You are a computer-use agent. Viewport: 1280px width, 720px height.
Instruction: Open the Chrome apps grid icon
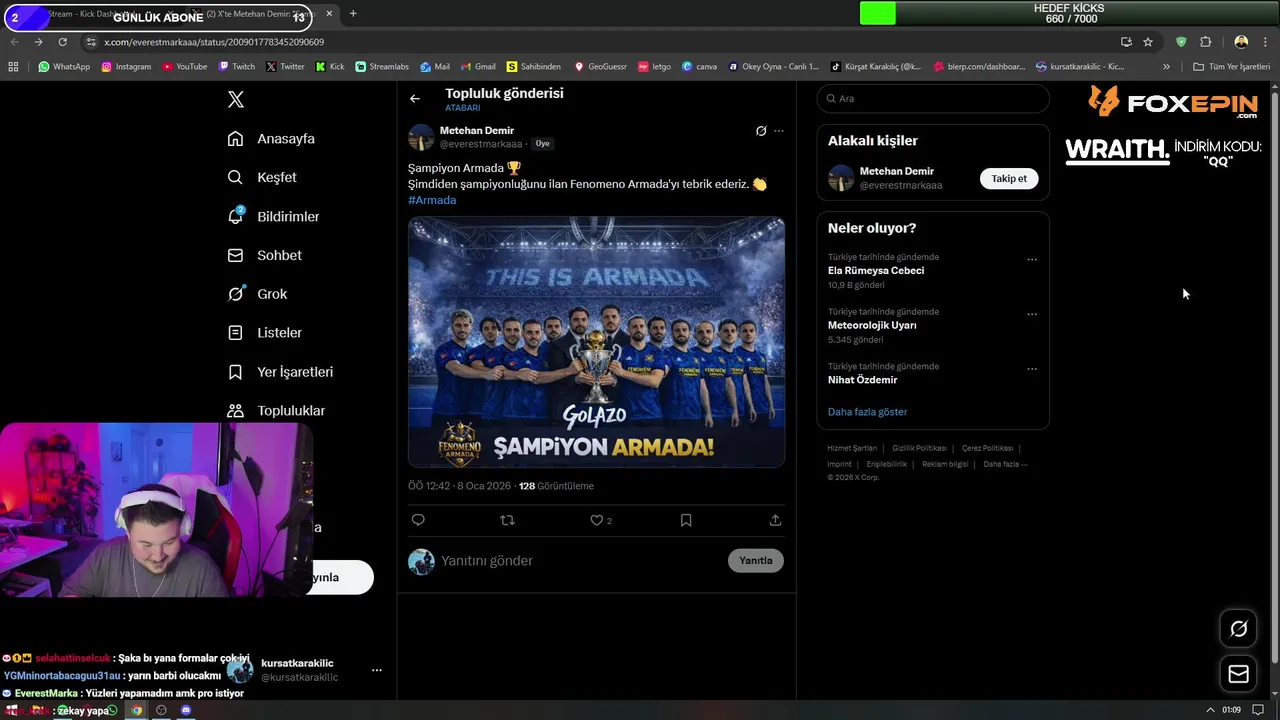(13, 67)
